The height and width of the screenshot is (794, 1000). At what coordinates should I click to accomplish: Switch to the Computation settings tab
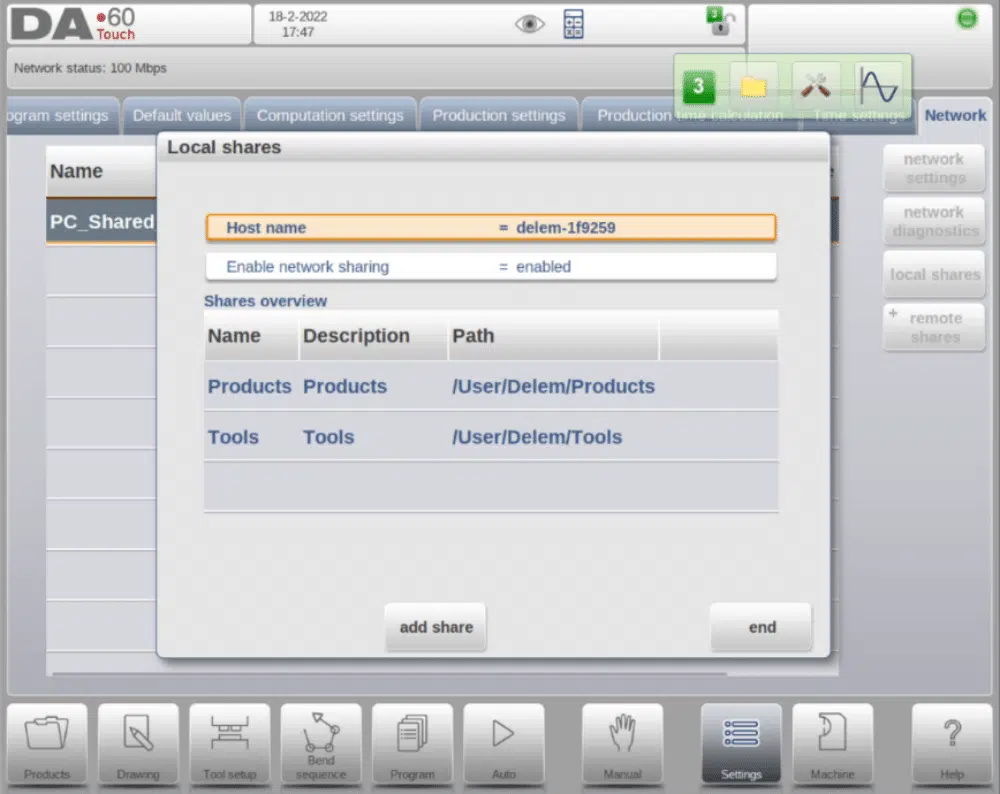tap(330, 115)
